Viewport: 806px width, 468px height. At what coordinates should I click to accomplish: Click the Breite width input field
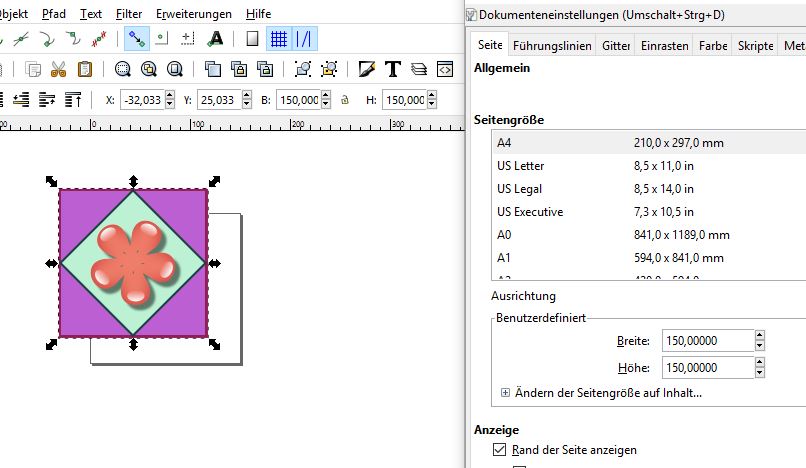point(708,340)
